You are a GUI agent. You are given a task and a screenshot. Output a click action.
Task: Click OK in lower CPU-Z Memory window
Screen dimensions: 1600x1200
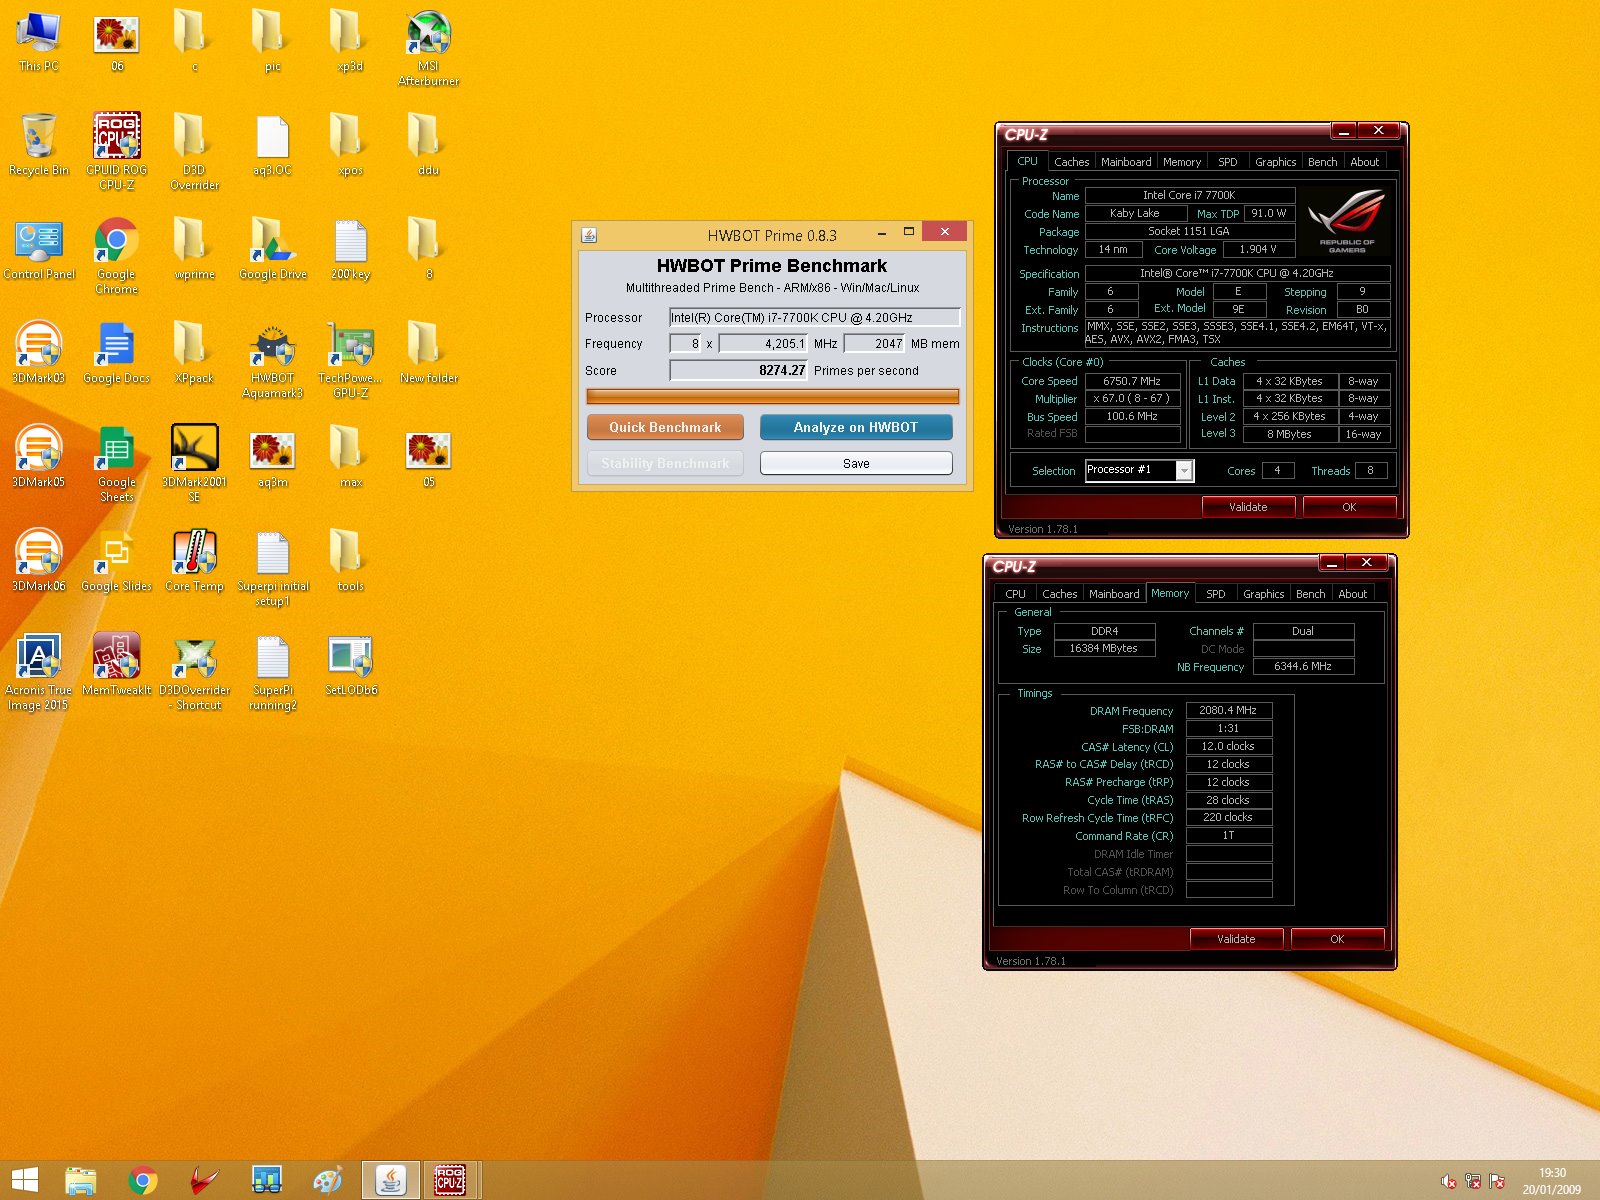pos(1337,939)
